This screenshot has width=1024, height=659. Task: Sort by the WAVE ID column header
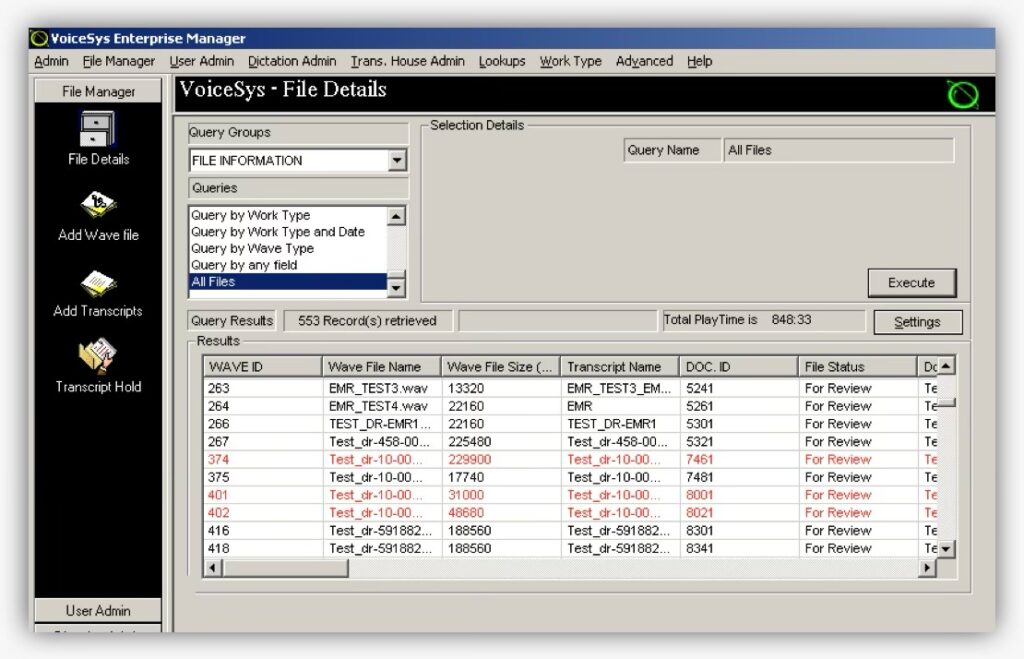(x=262, y=367)
